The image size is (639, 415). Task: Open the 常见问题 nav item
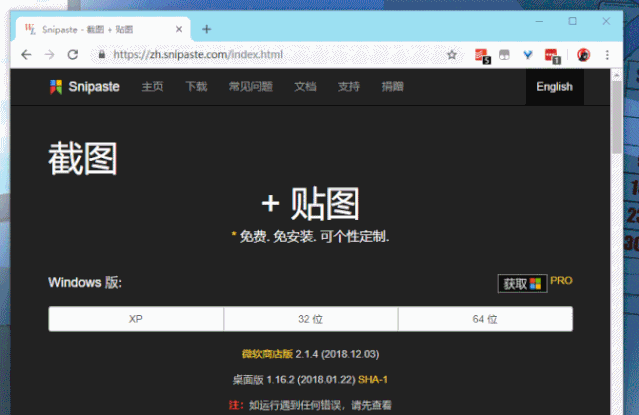click(251, 86)
